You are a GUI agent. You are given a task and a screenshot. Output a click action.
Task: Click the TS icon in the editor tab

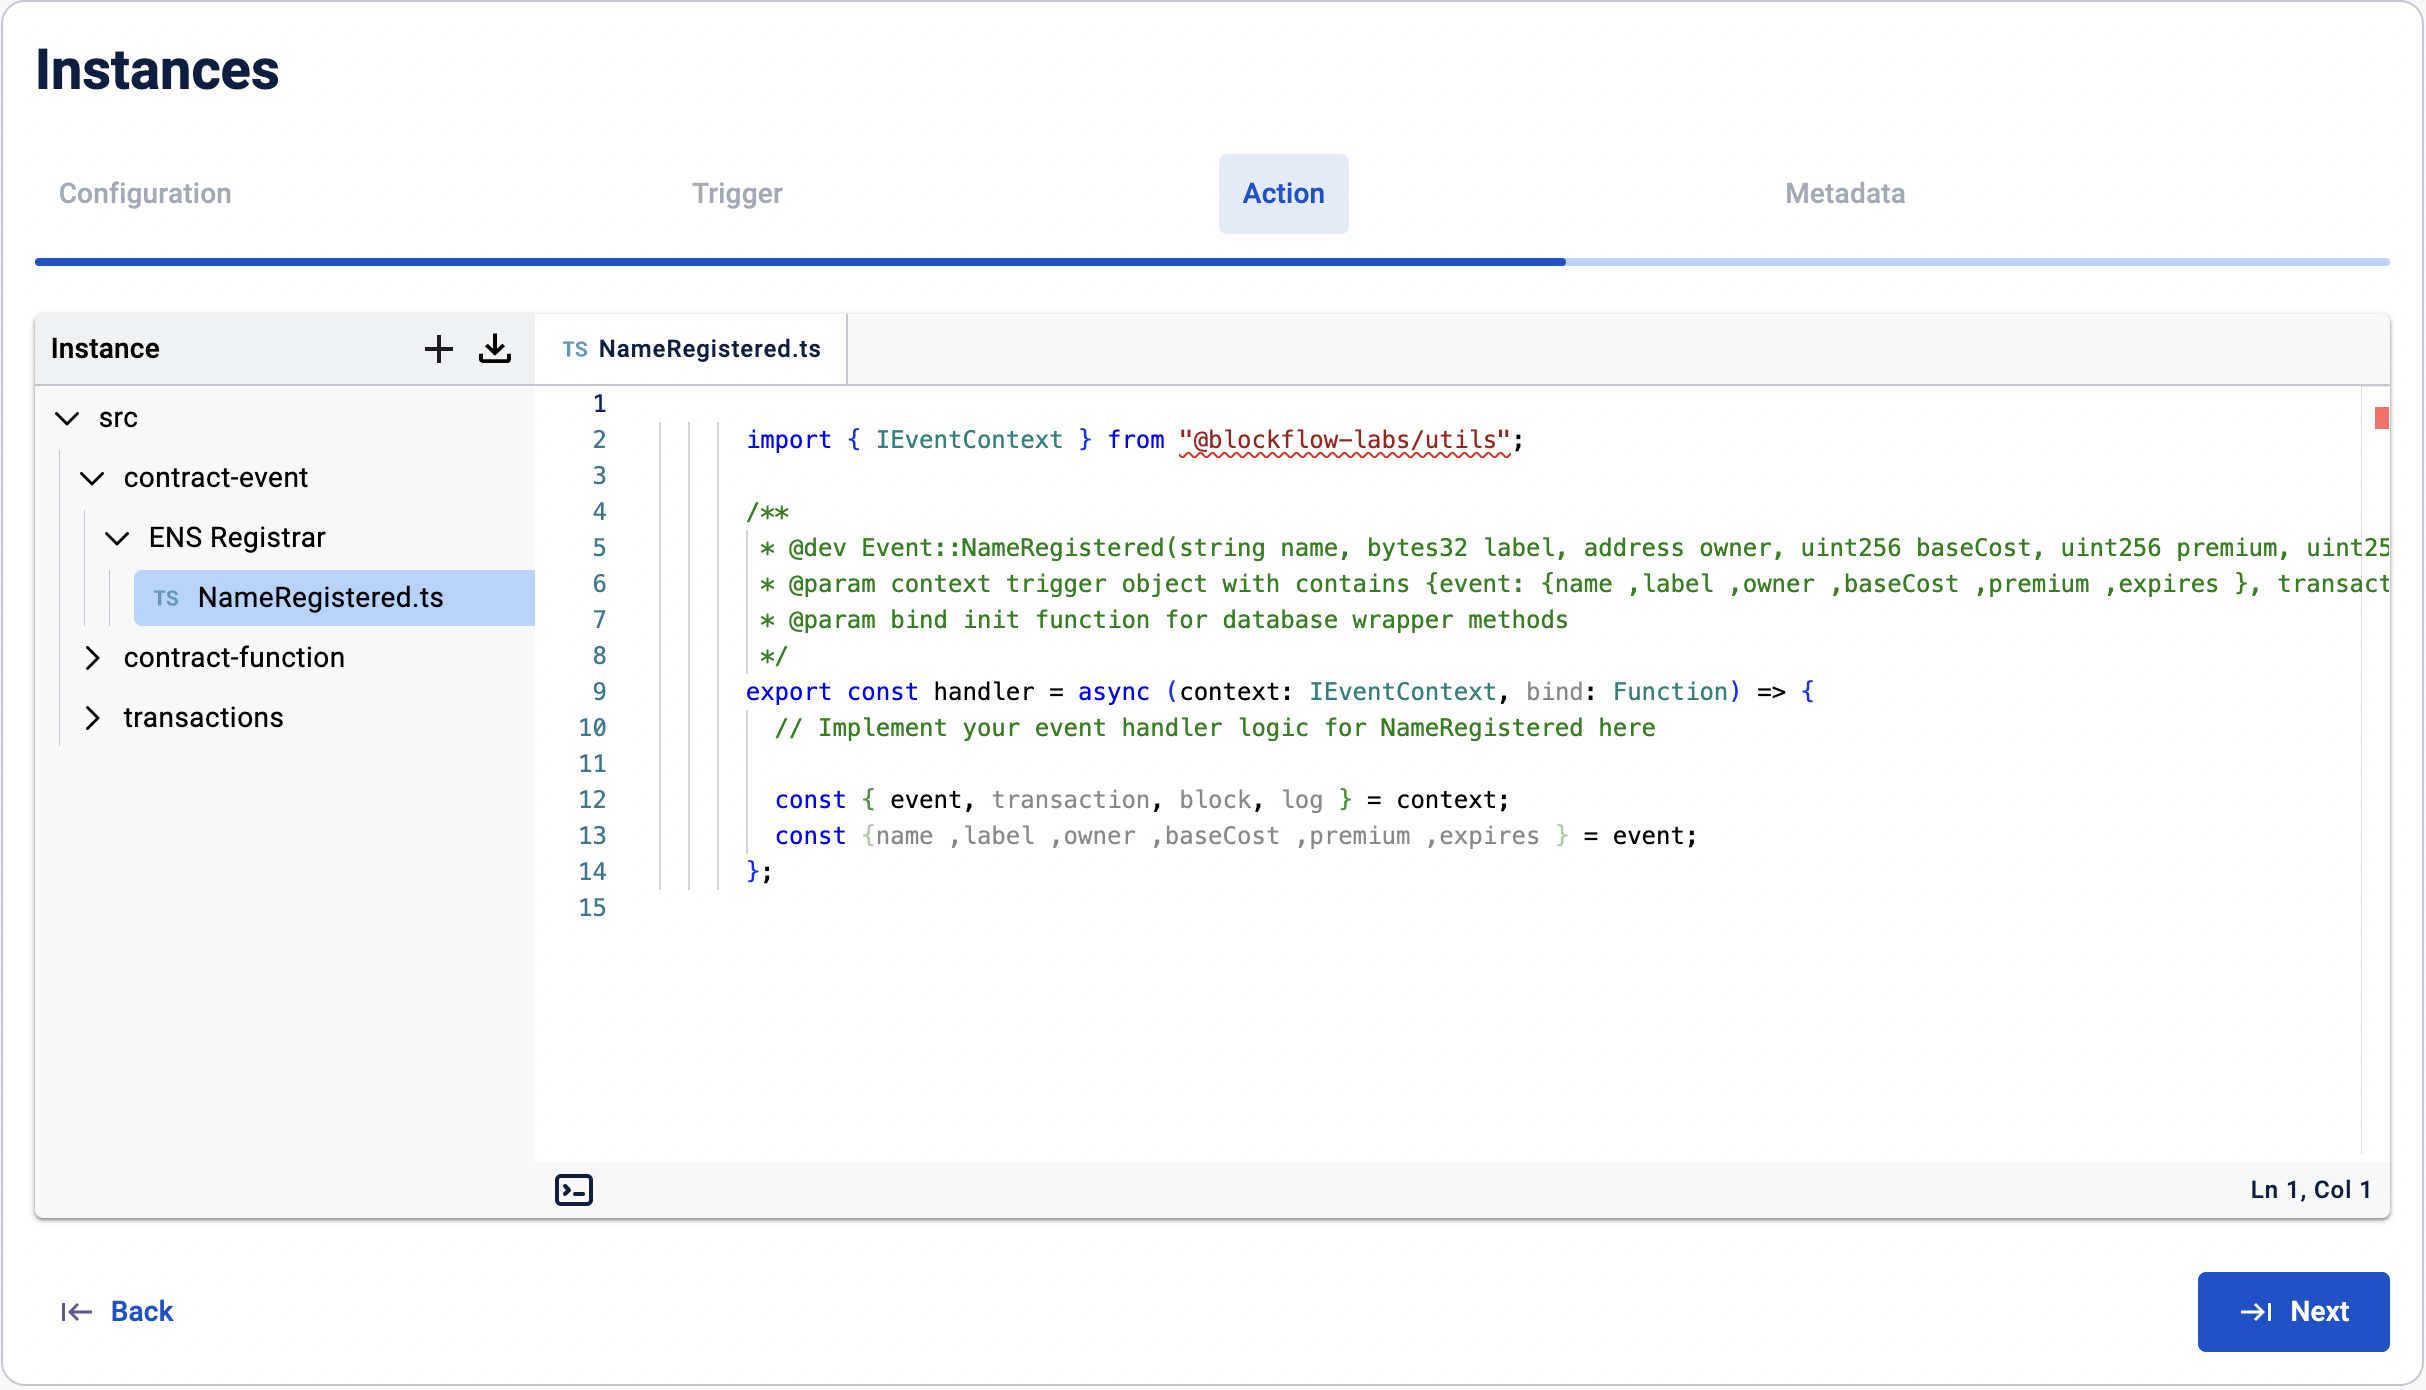click(575, 349)
